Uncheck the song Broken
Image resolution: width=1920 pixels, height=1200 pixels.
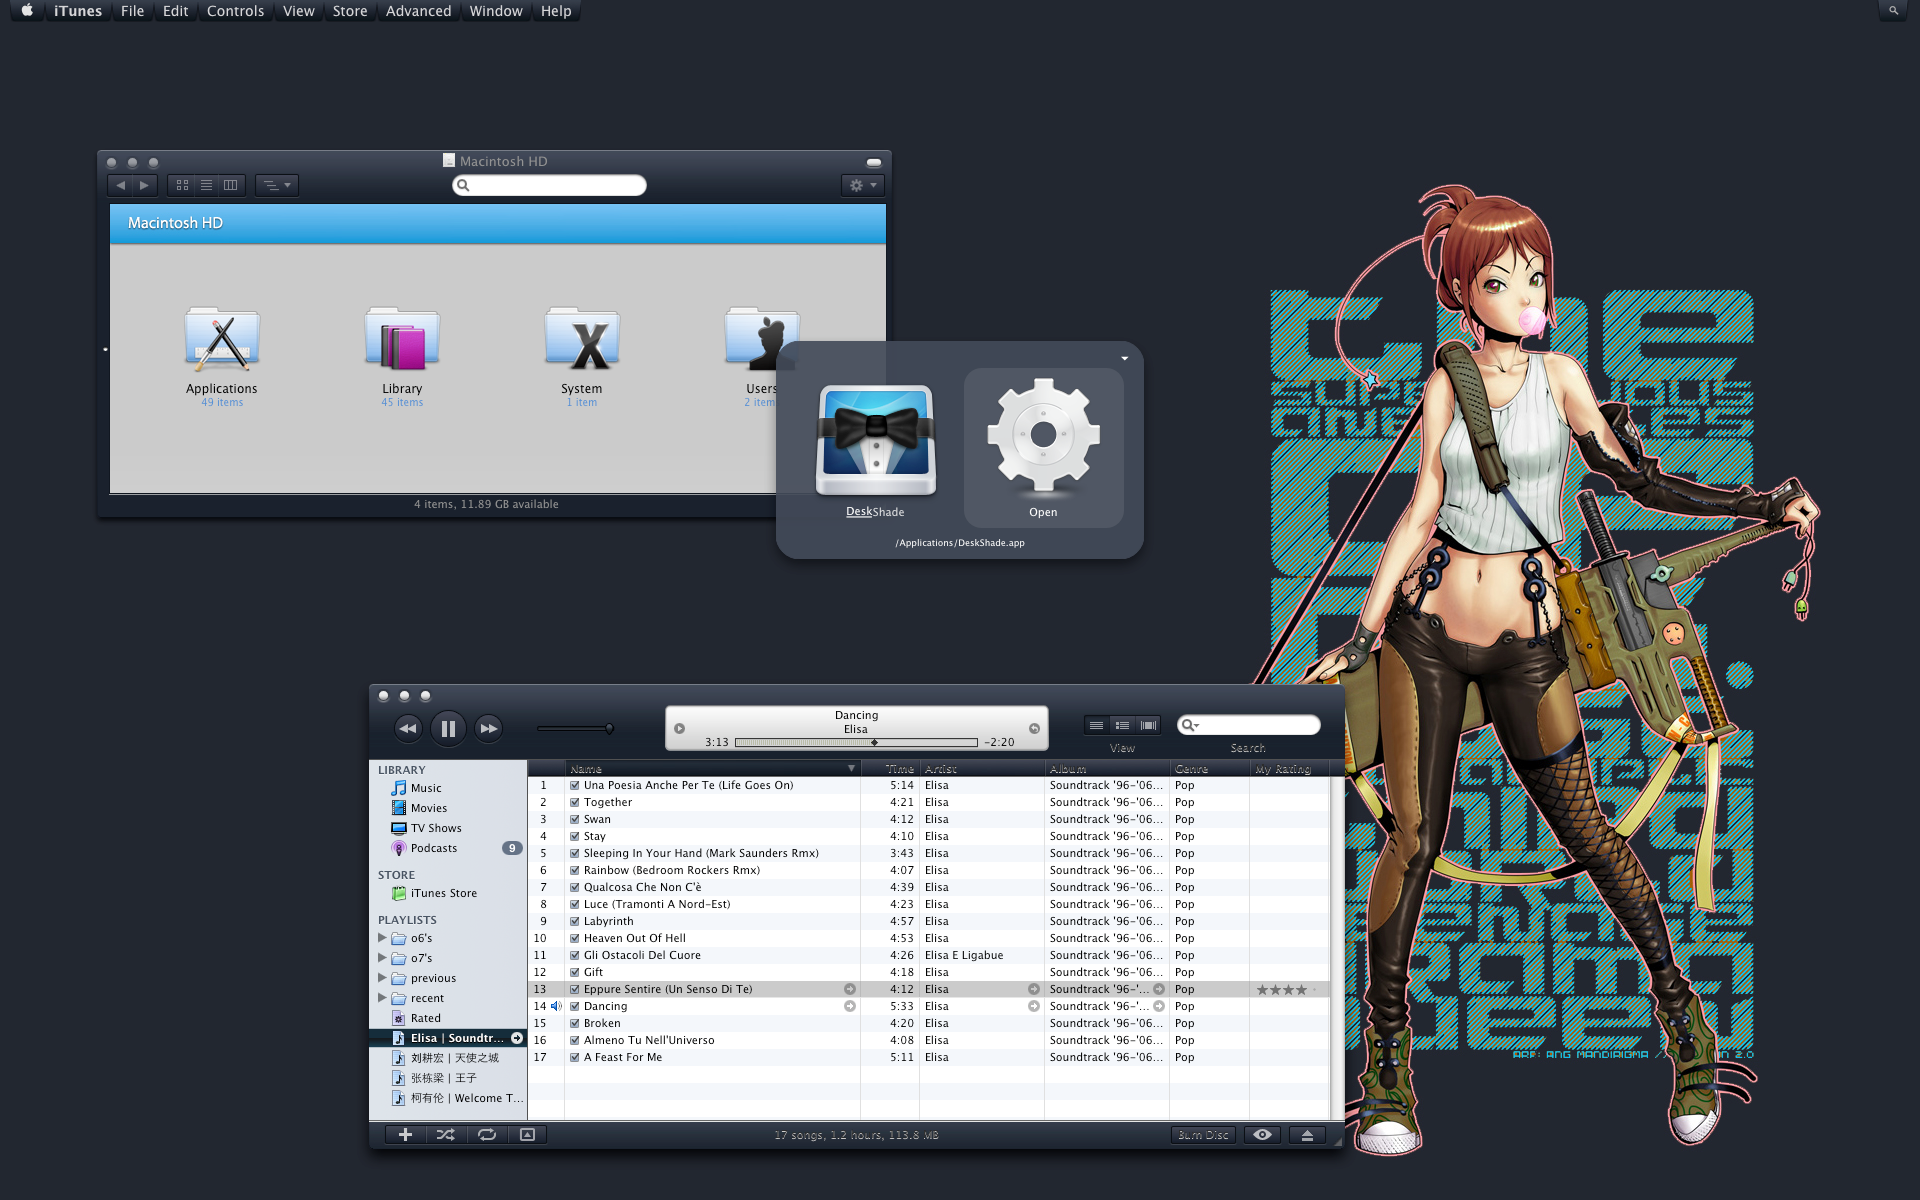[575, 1023]
